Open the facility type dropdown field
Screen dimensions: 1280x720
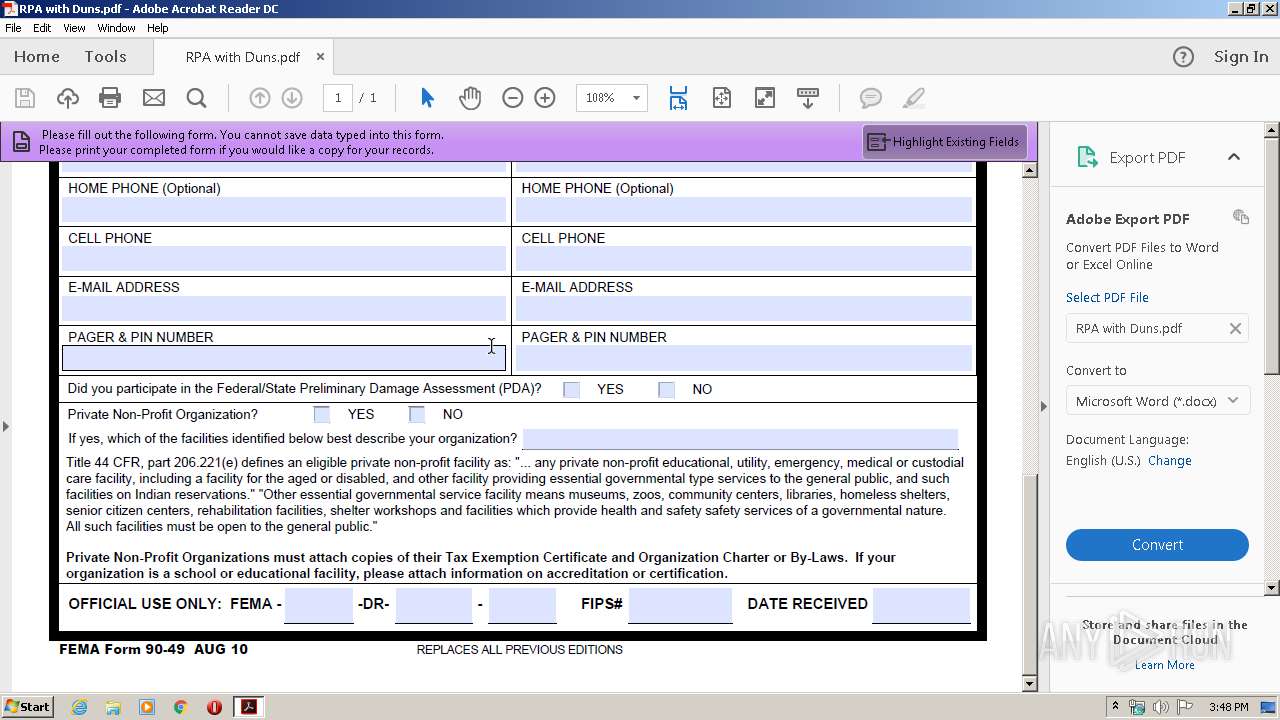click(x=740, y=439)
